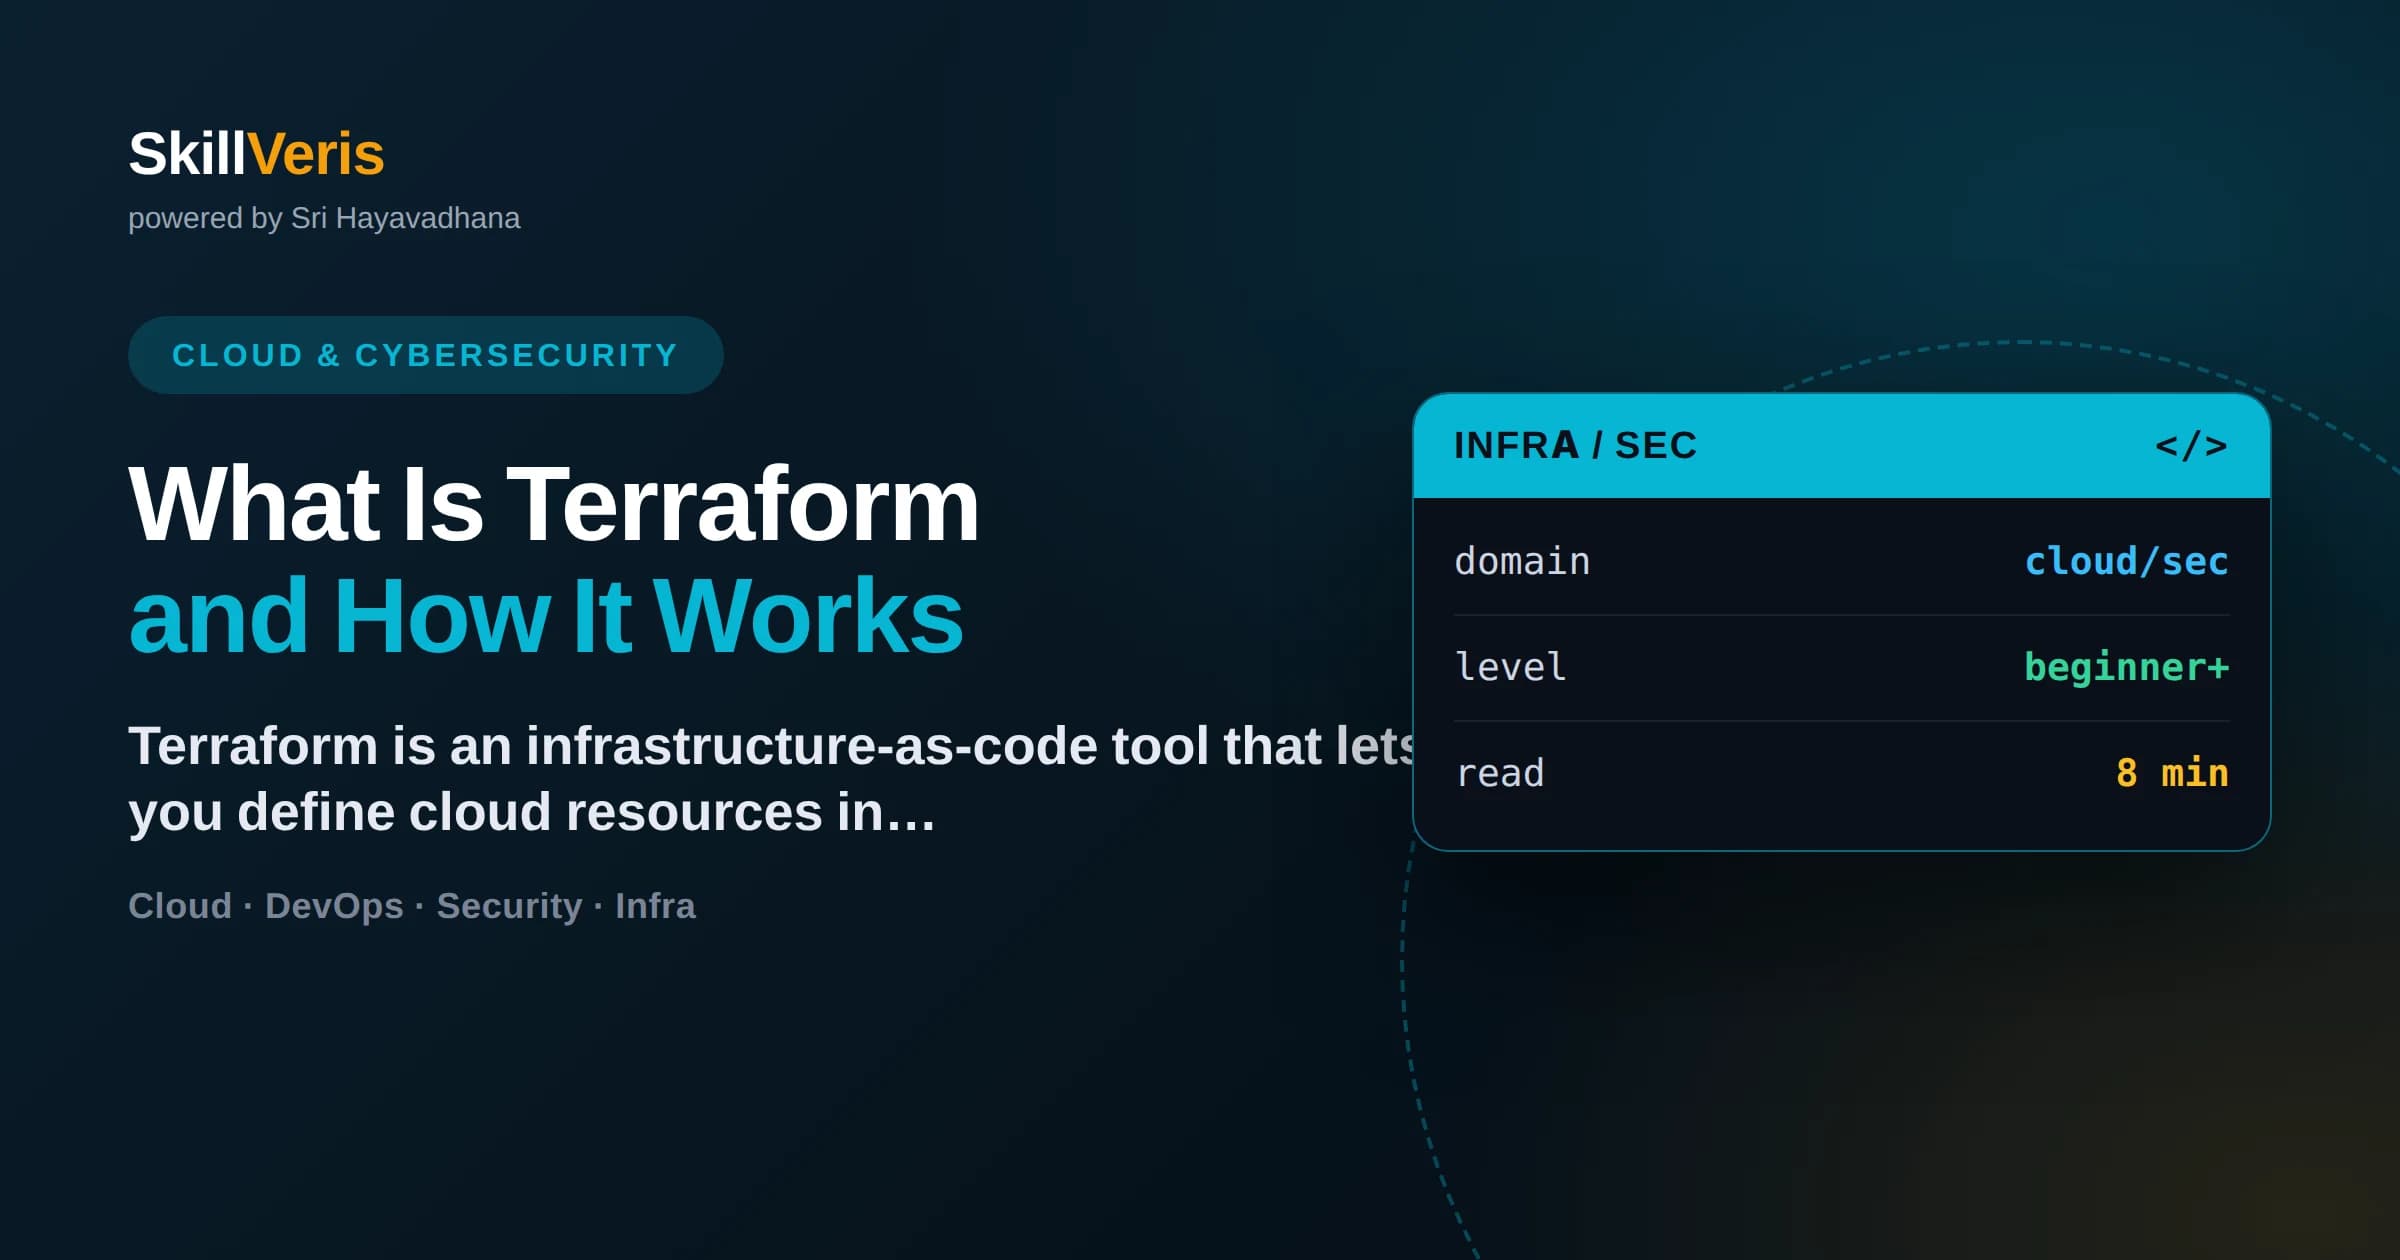Click the code brackets icon in card header
The width and height of the screenshot is (2400, 1260).
(x=2191, y=446)
